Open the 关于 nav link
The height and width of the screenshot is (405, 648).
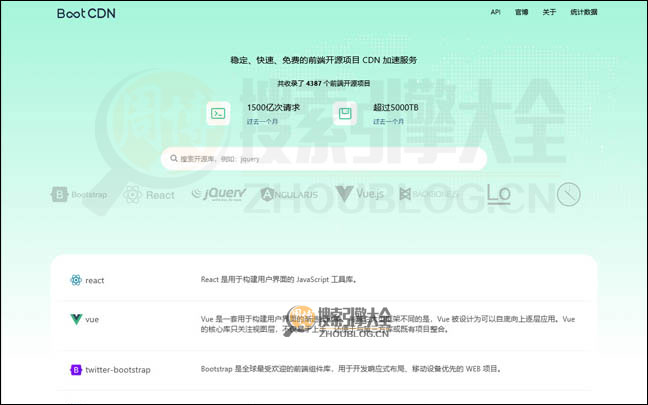point(549,12)
